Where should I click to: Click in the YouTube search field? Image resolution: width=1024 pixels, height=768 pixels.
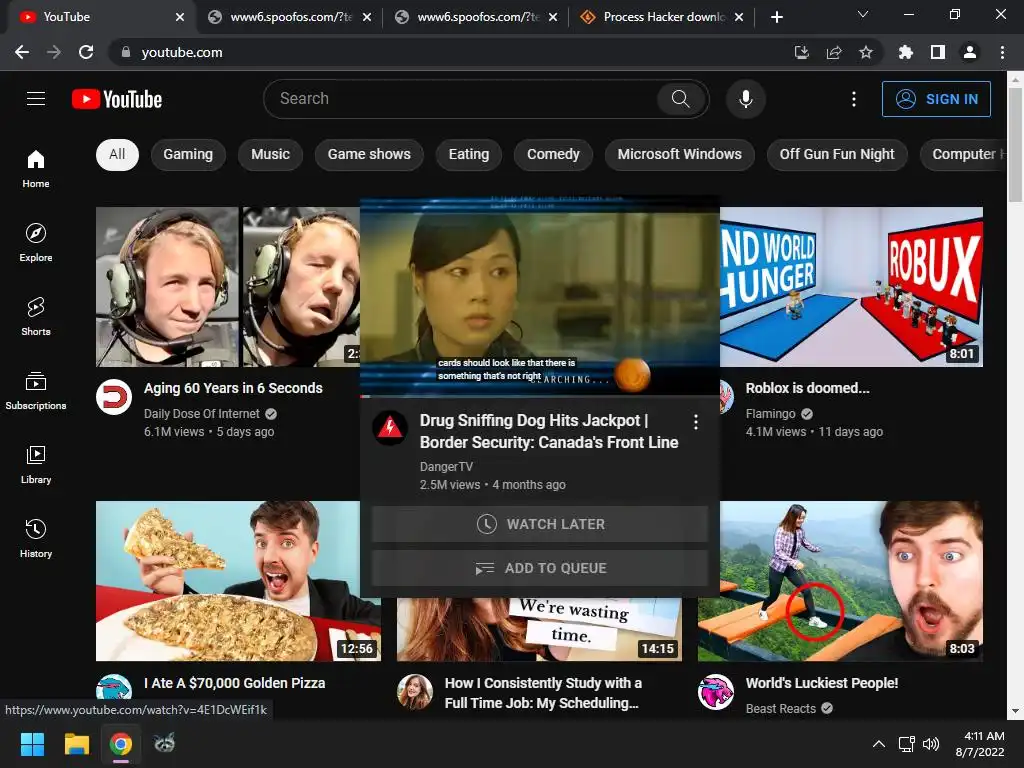coord(460,99)
